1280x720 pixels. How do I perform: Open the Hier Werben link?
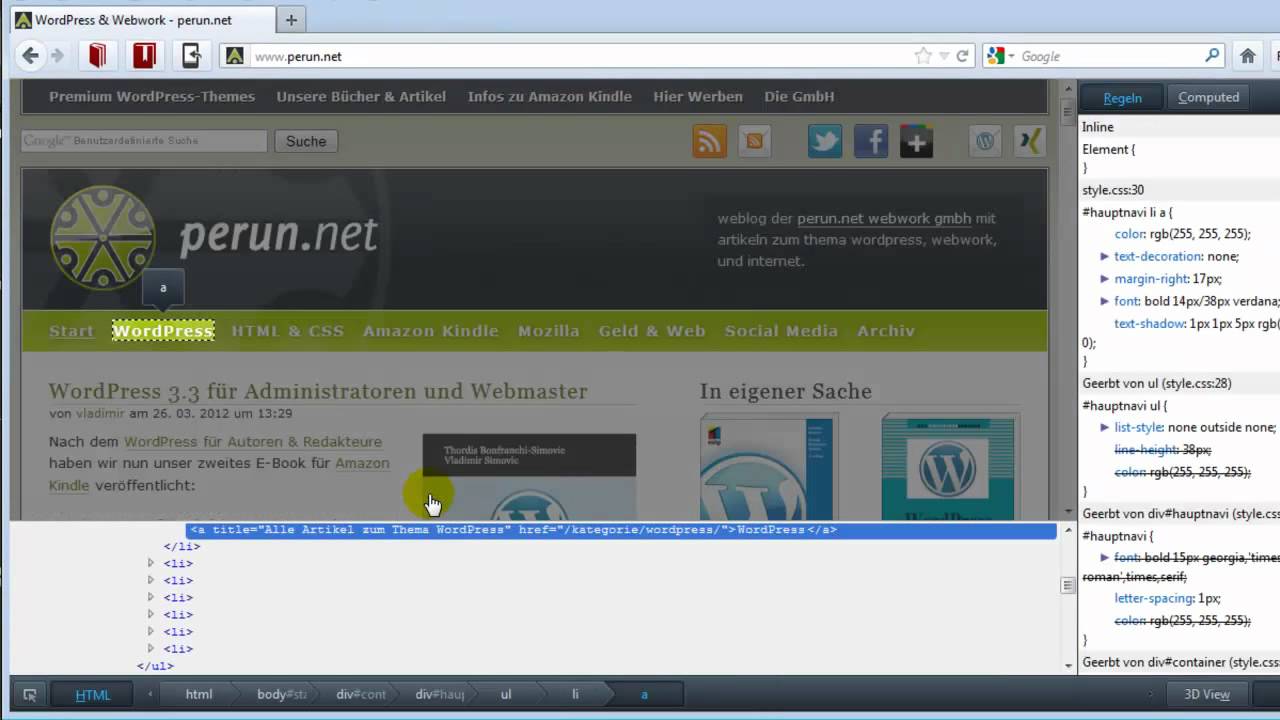pos(698,97)
